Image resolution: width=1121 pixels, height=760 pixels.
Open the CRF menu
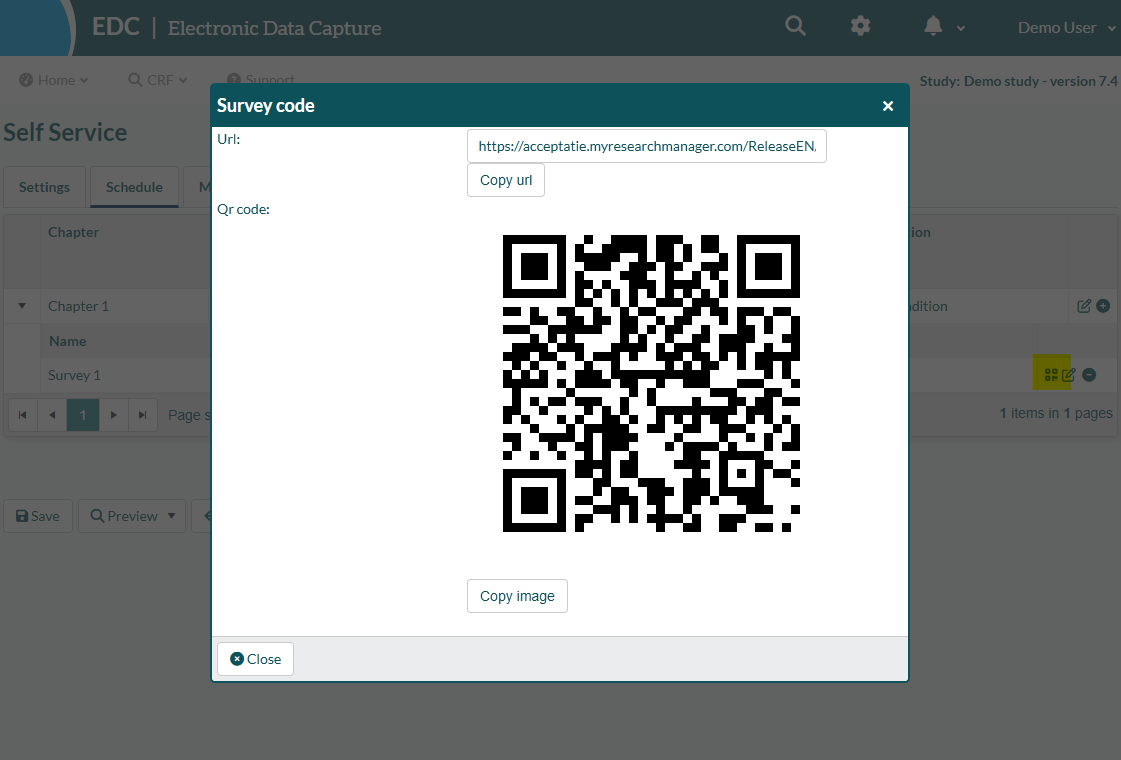158,80
